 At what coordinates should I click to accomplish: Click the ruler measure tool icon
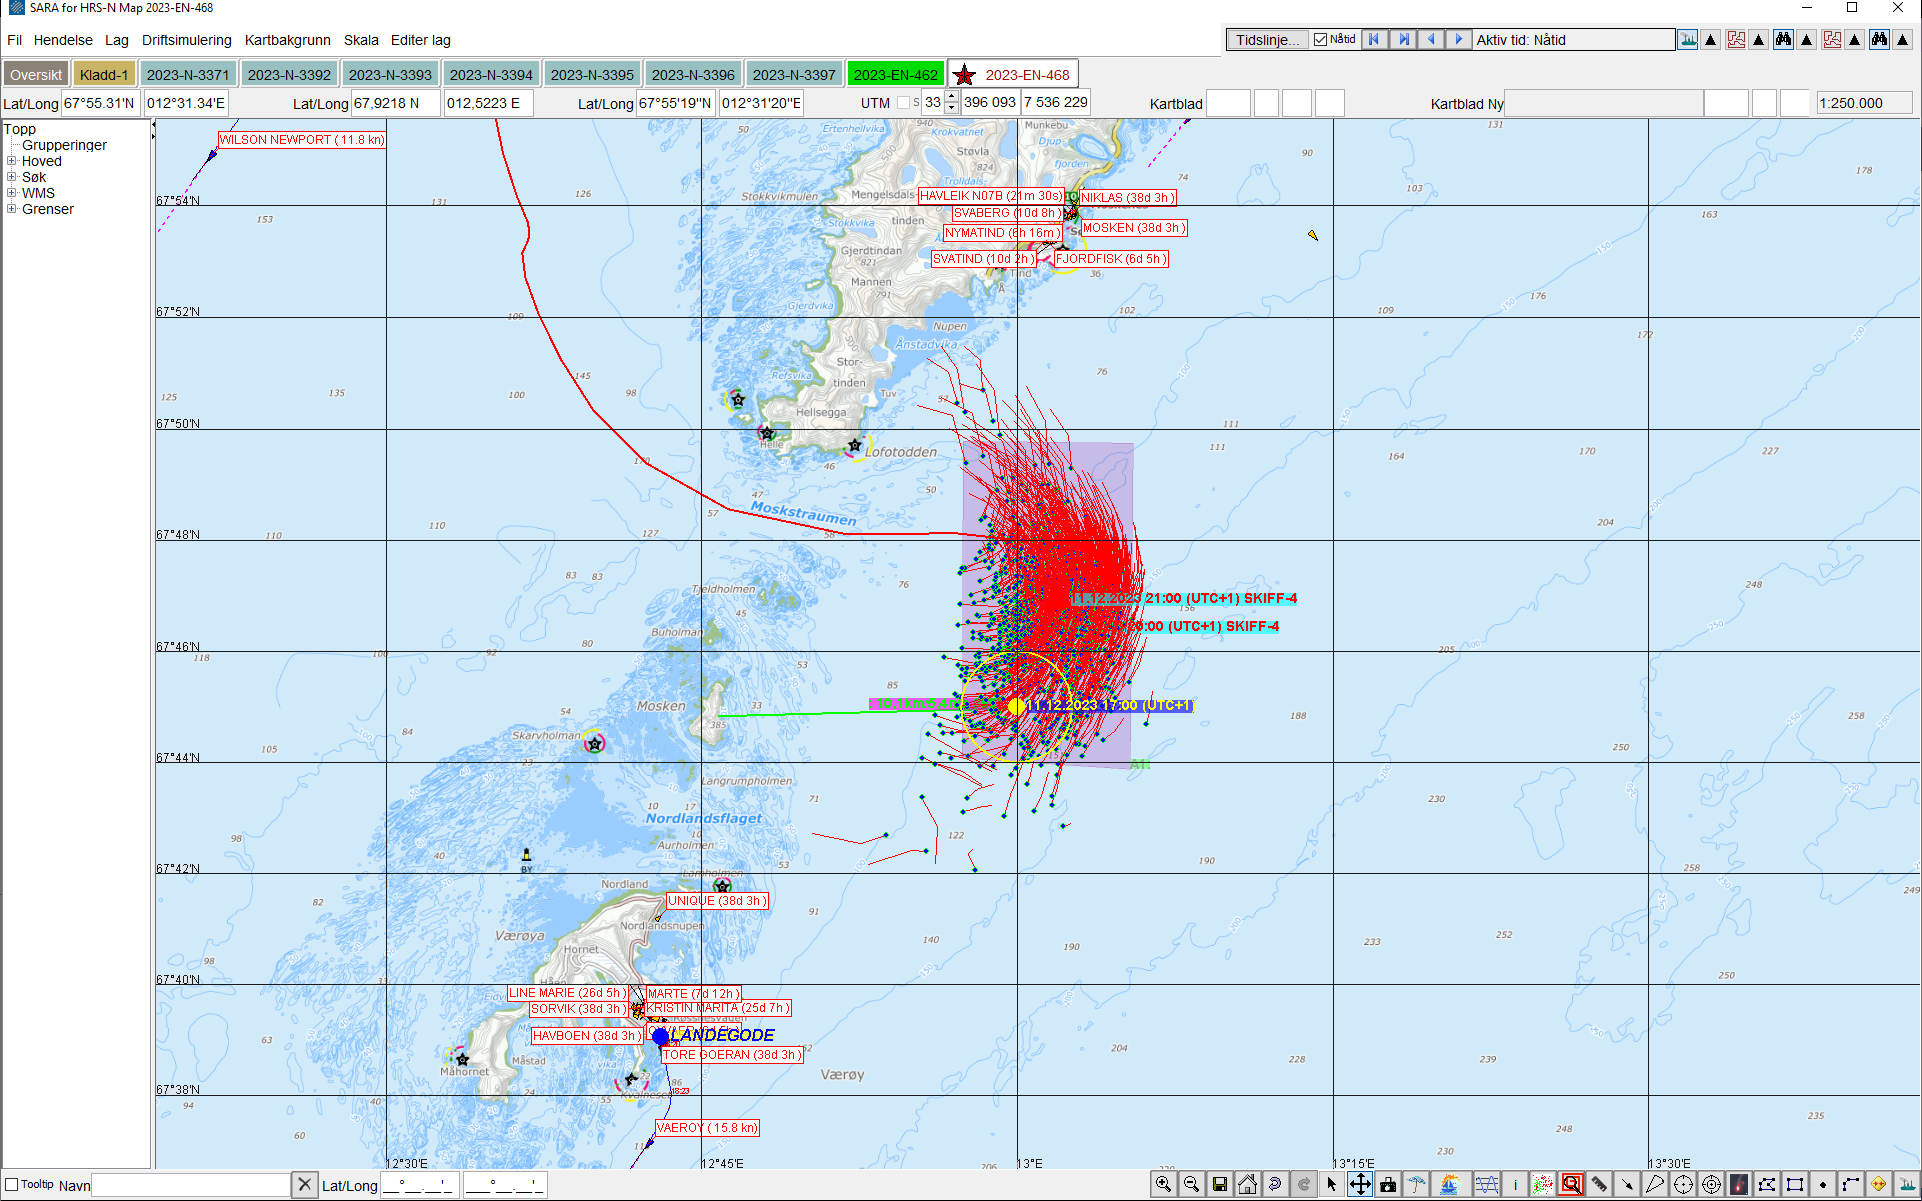click(1599, 1184)
